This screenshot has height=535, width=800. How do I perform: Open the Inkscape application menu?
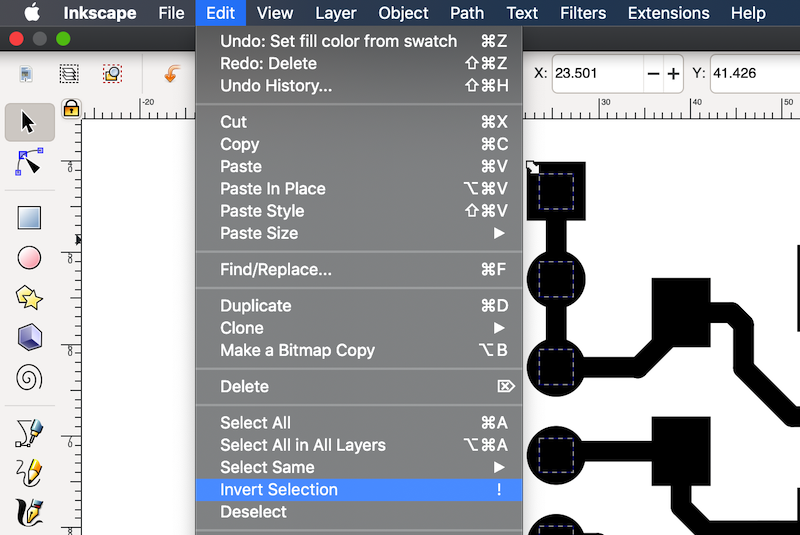coord(99,13)
